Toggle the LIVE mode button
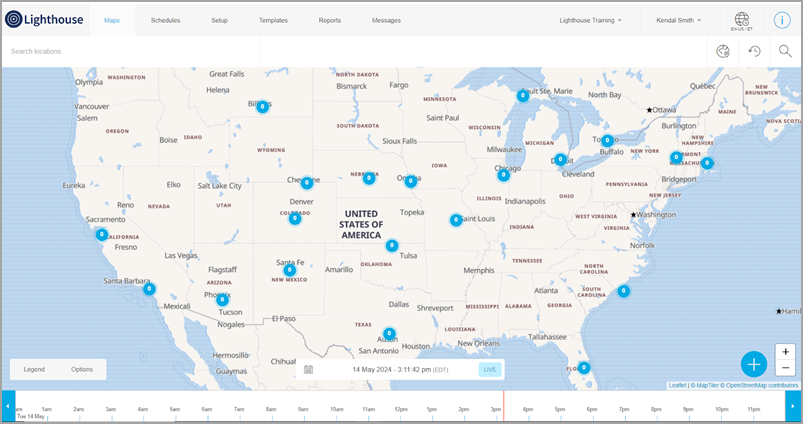This screenshot has height=424, width=803. coord(490,370)
